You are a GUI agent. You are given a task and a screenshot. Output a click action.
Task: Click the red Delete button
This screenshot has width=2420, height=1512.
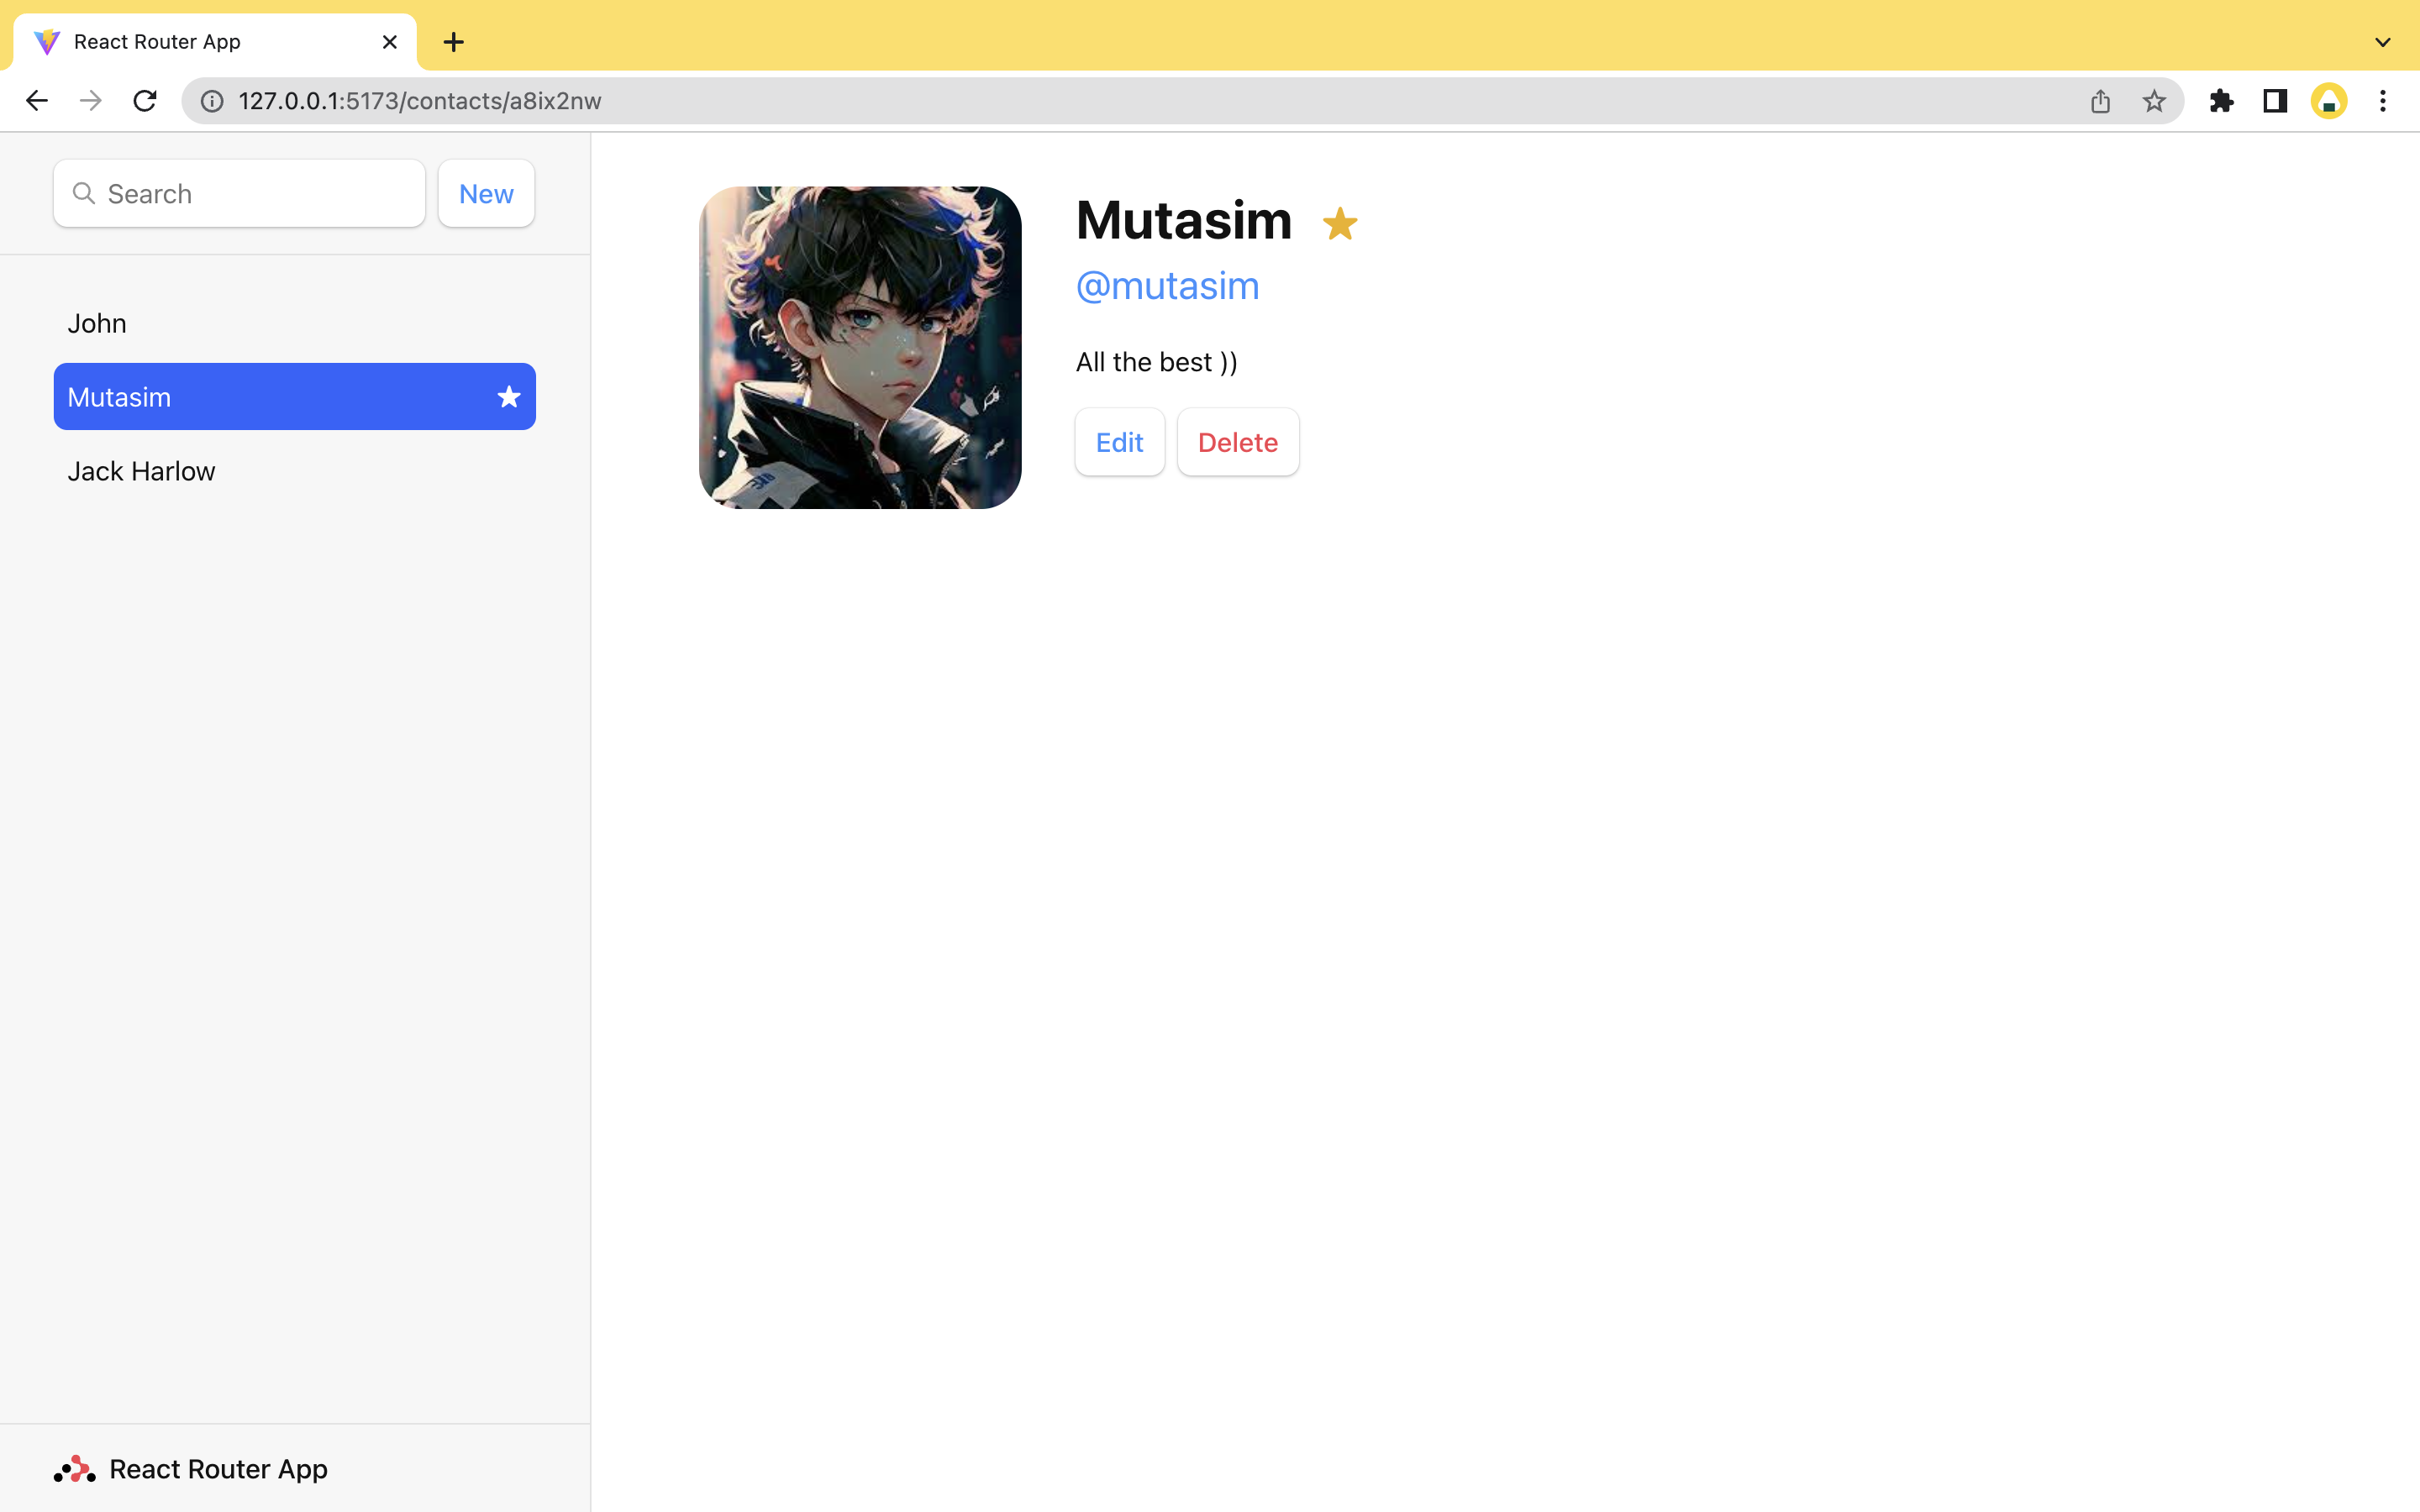(x=1237, y=442)
